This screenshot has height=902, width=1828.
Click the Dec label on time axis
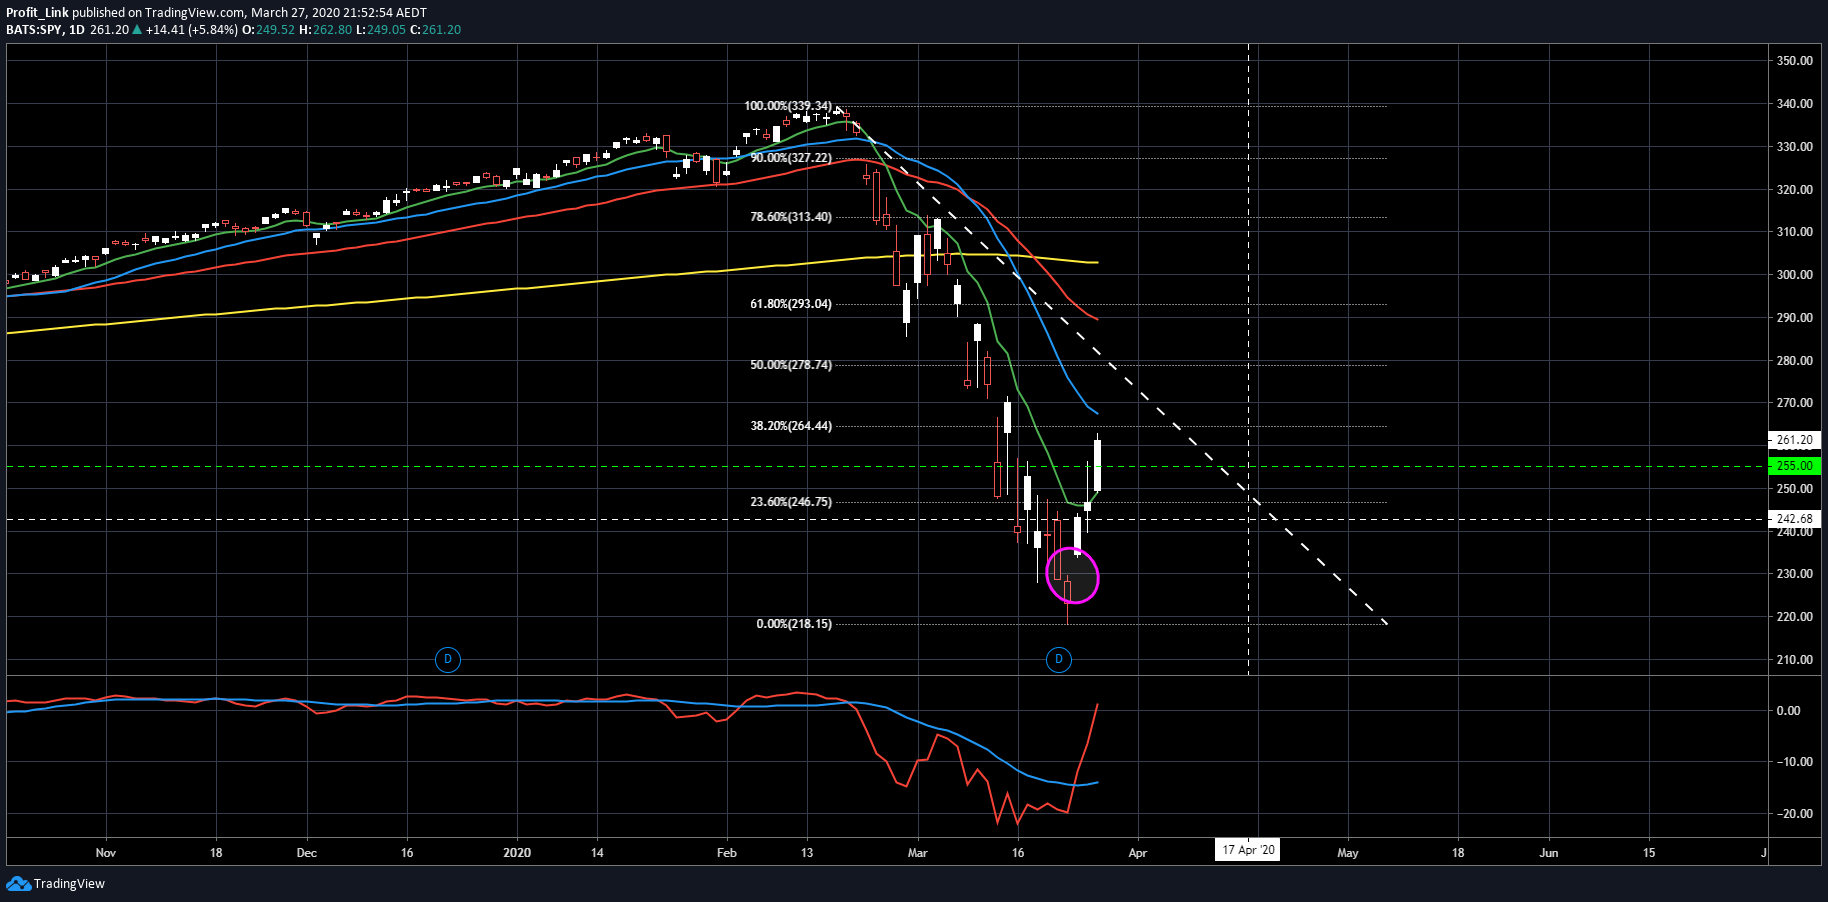[x=307, y=853]
